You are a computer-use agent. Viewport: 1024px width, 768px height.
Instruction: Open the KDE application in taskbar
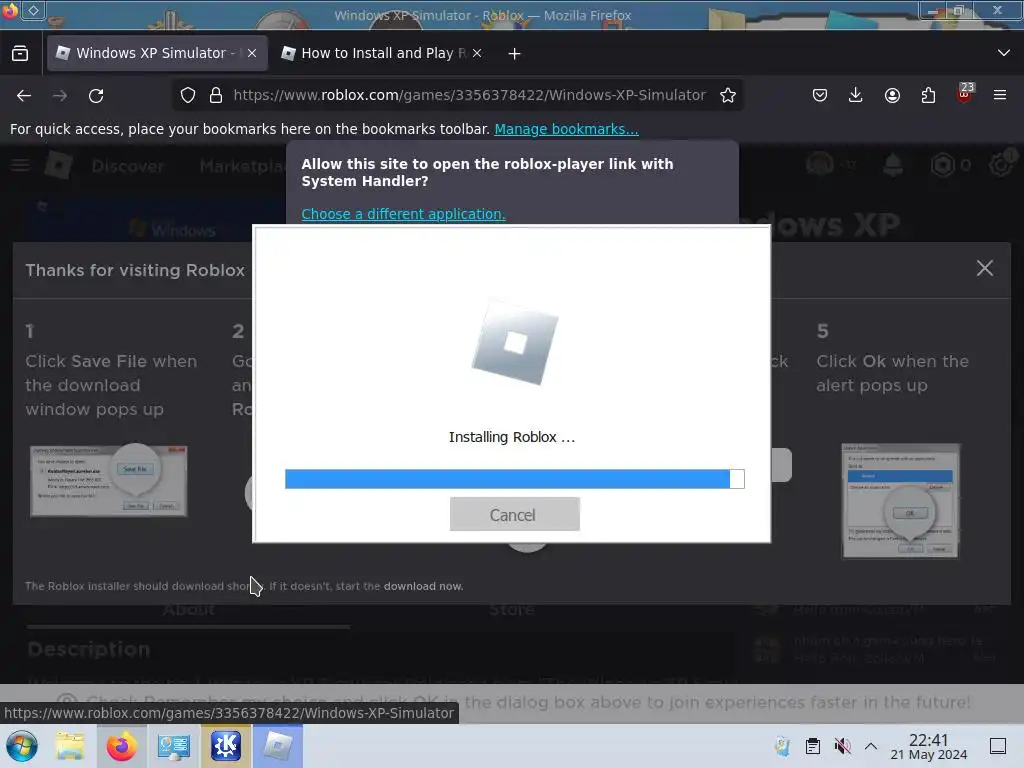225,746
